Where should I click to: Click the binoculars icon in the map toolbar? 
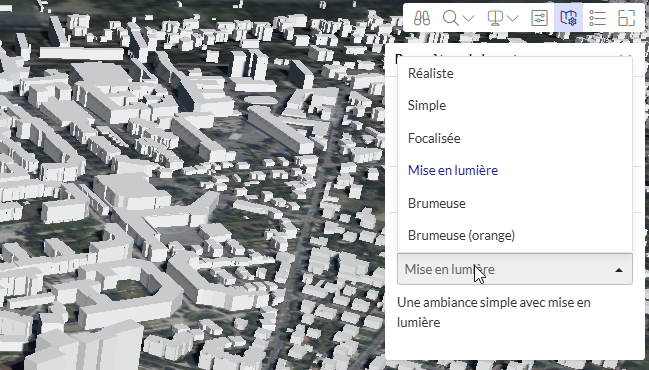422,18
